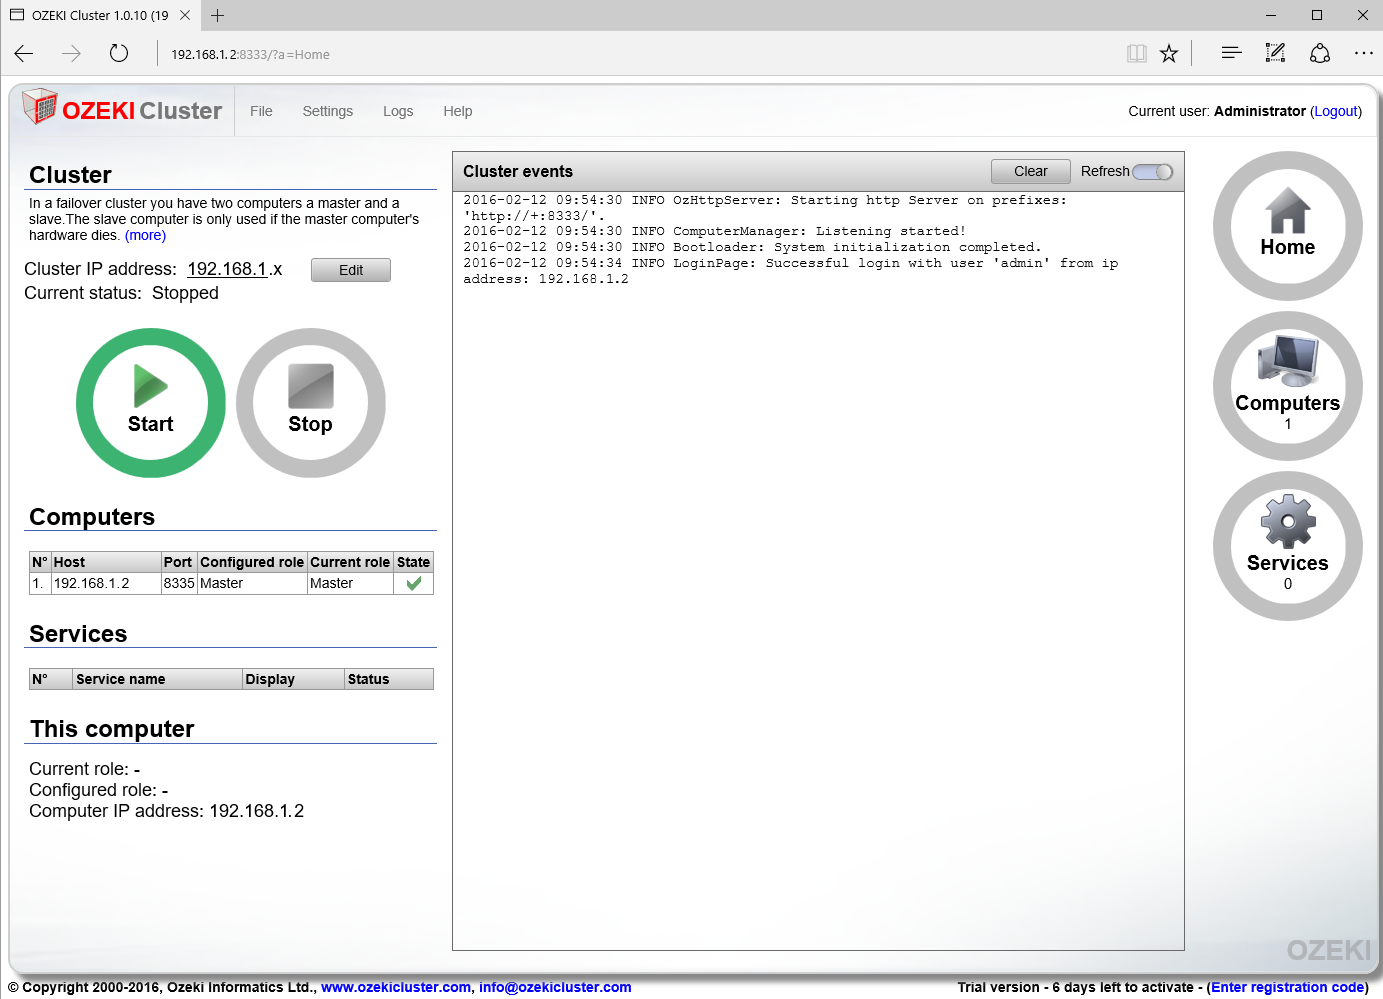Click the Enter registration code link
Image resolution: width=1383 pixels, height=999 pixels.
[1288, 987]
